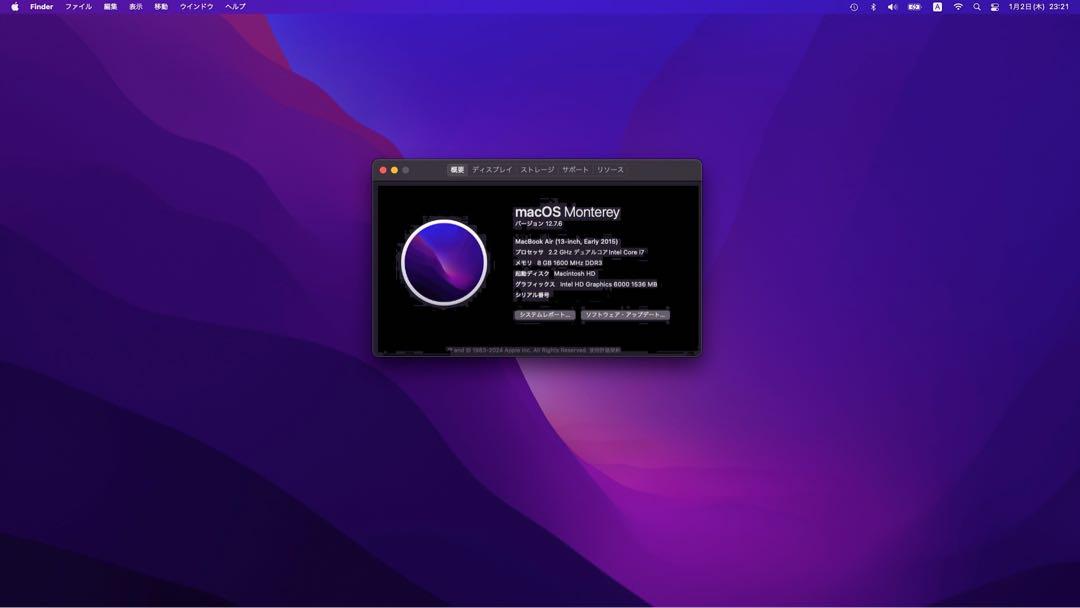Open the ヘルプ menu
This screenshot has height=608, width=1080.
(x=236, y=7)
